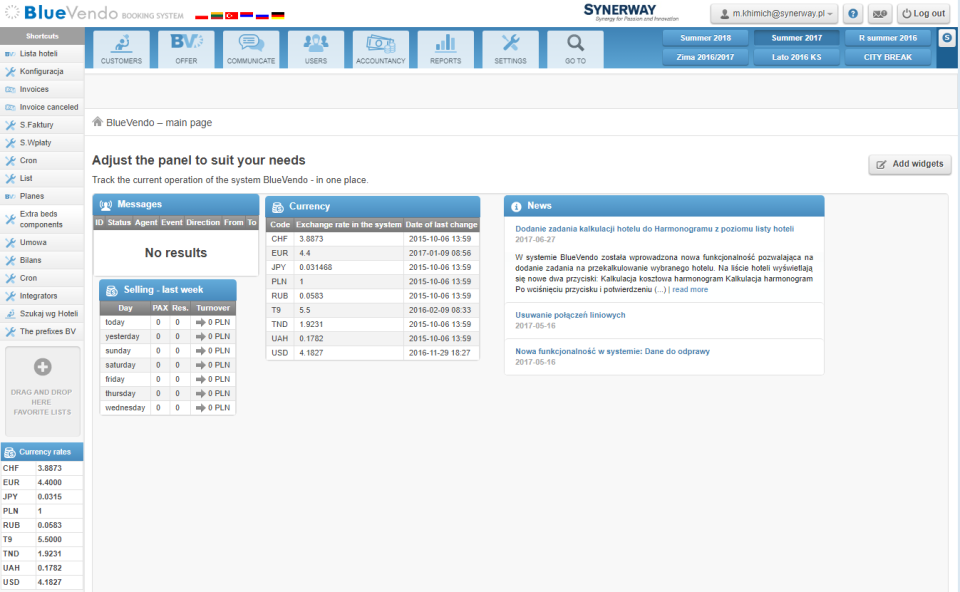
Task: Open the read more news link
Action: [x=690, y=290]
